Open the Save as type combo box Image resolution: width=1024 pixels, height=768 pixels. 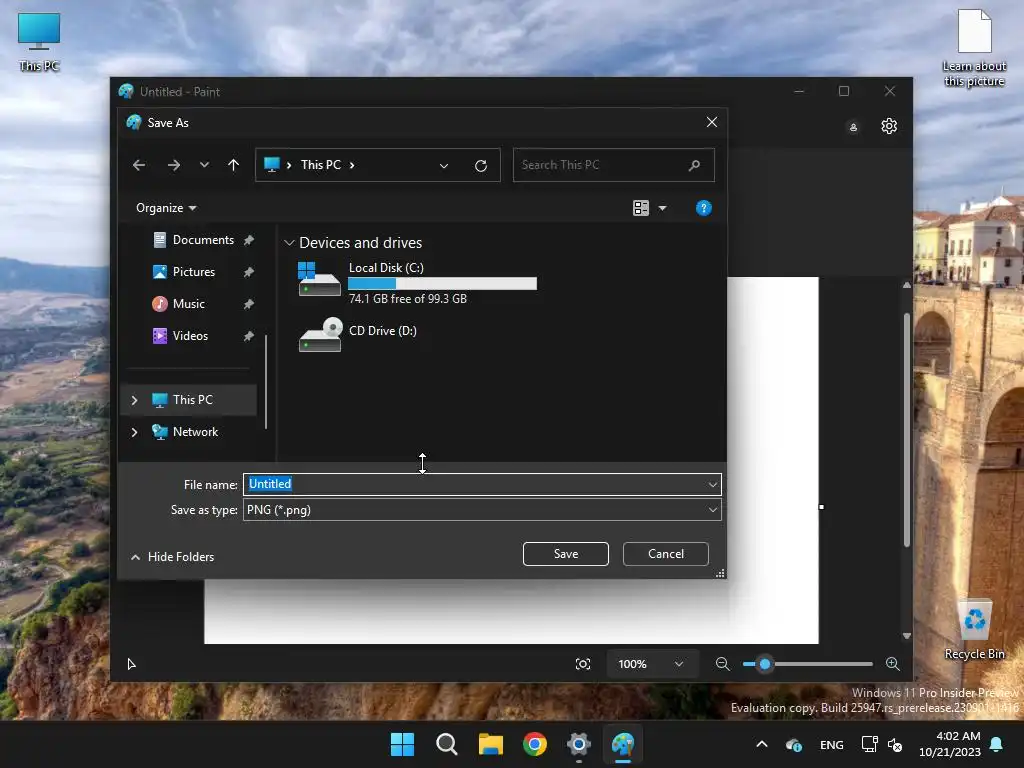point(482,510)
